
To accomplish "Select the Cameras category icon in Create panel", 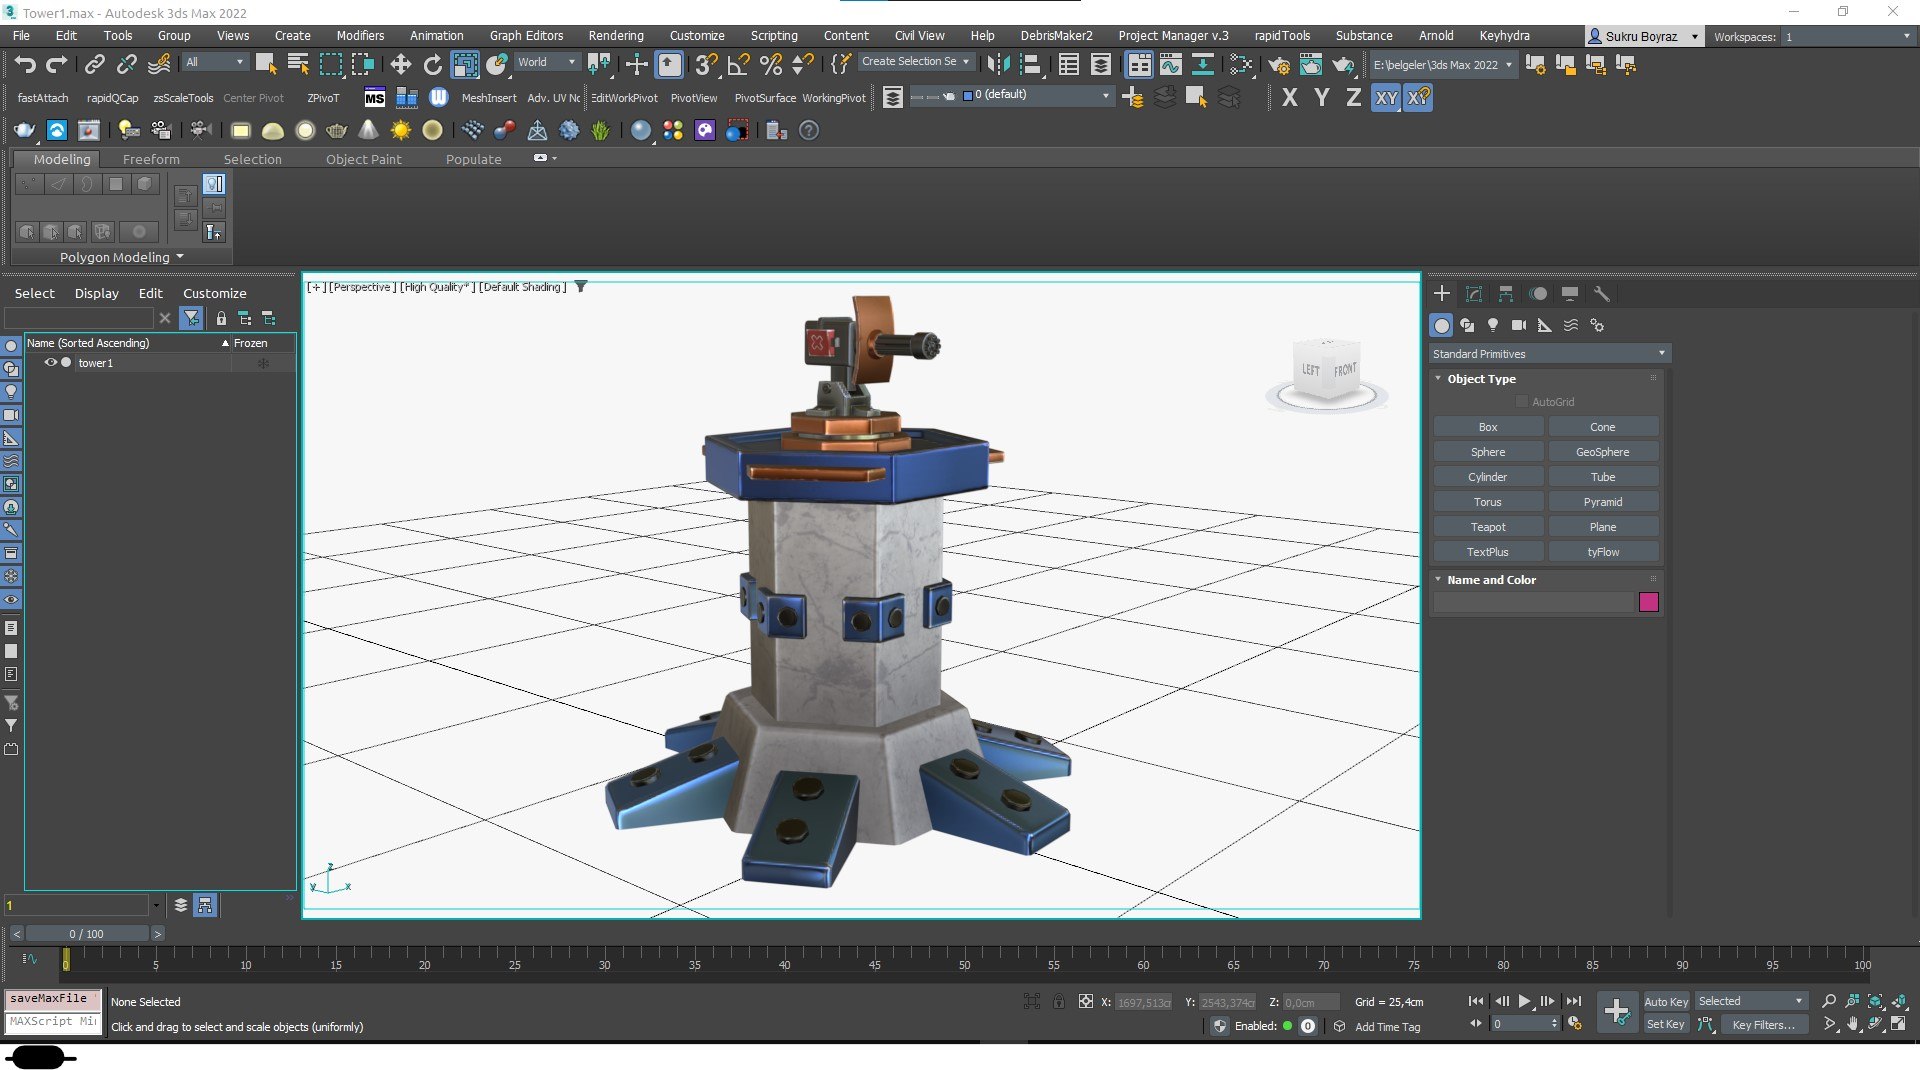I will (1518, 325).
